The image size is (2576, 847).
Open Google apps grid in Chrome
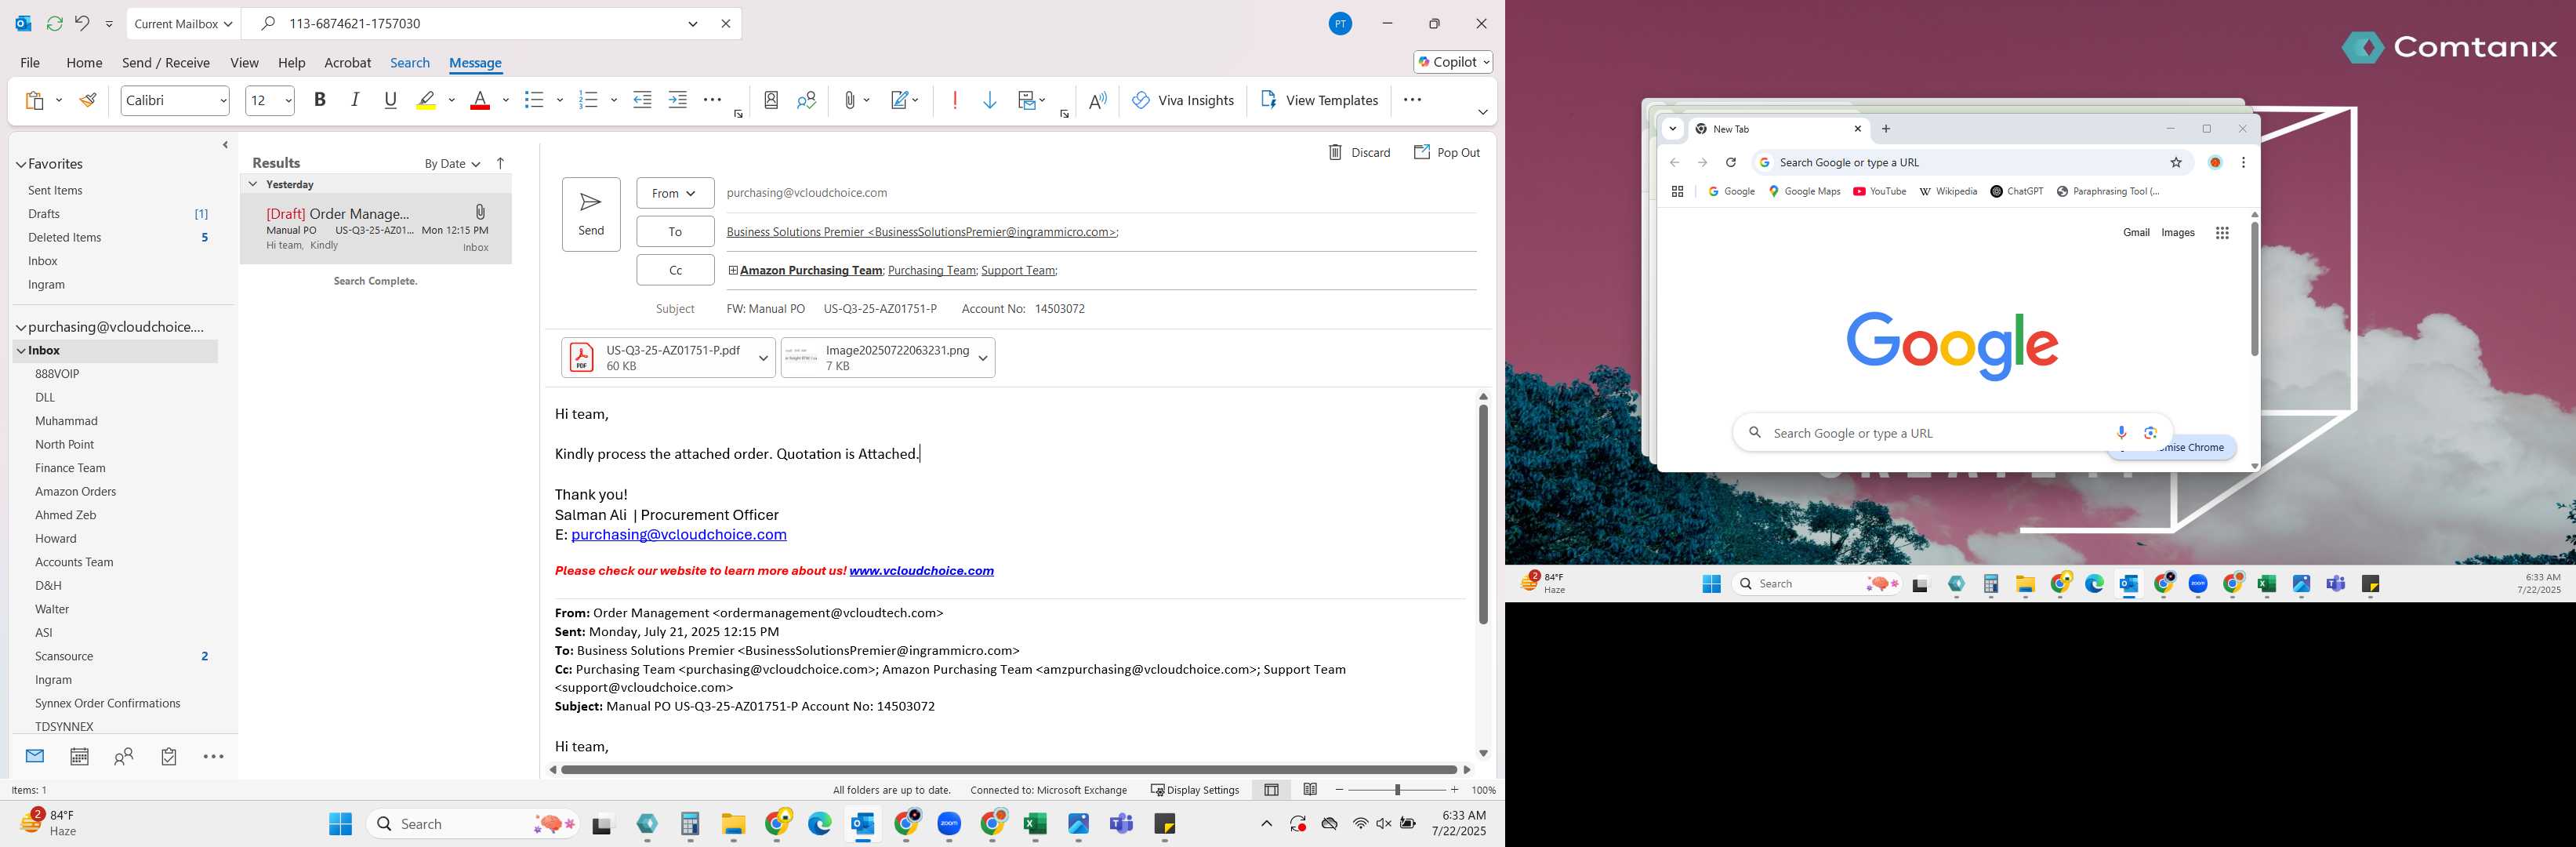[x=2222, y=233]
